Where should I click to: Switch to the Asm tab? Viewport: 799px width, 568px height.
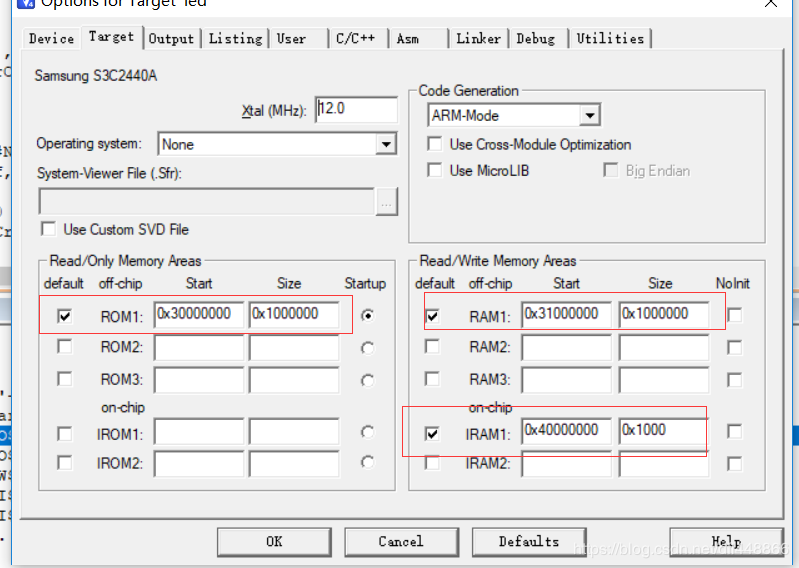click(x=418, y=39)
